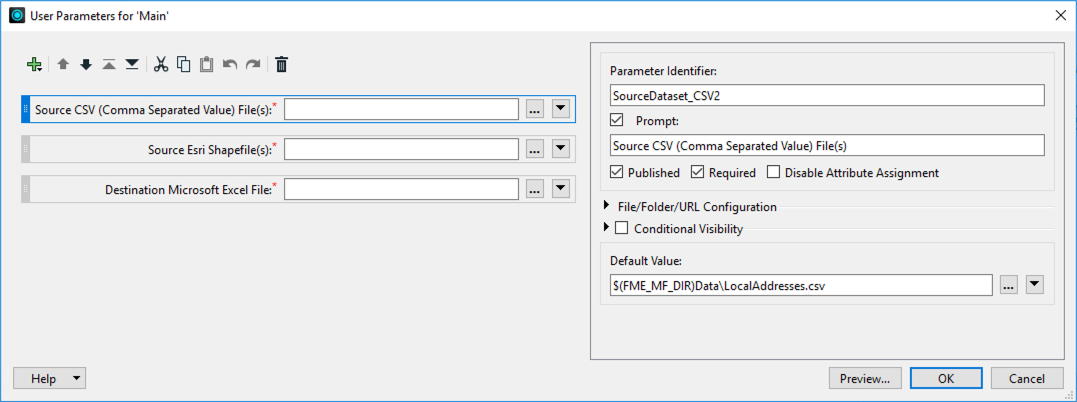Viewport: 1077px width, 402px height.
Task: Move selected parameter up one position
Action: pyautogui.click(x=62, y=65)
